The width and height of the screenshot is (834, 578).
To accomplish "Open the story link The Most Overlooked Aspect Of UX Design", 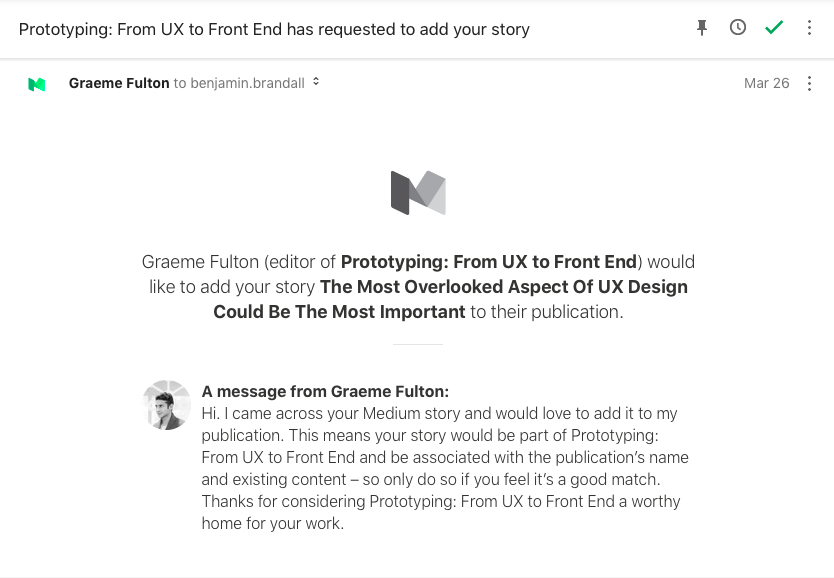I will pyautogui.click(x=503, y=287).
